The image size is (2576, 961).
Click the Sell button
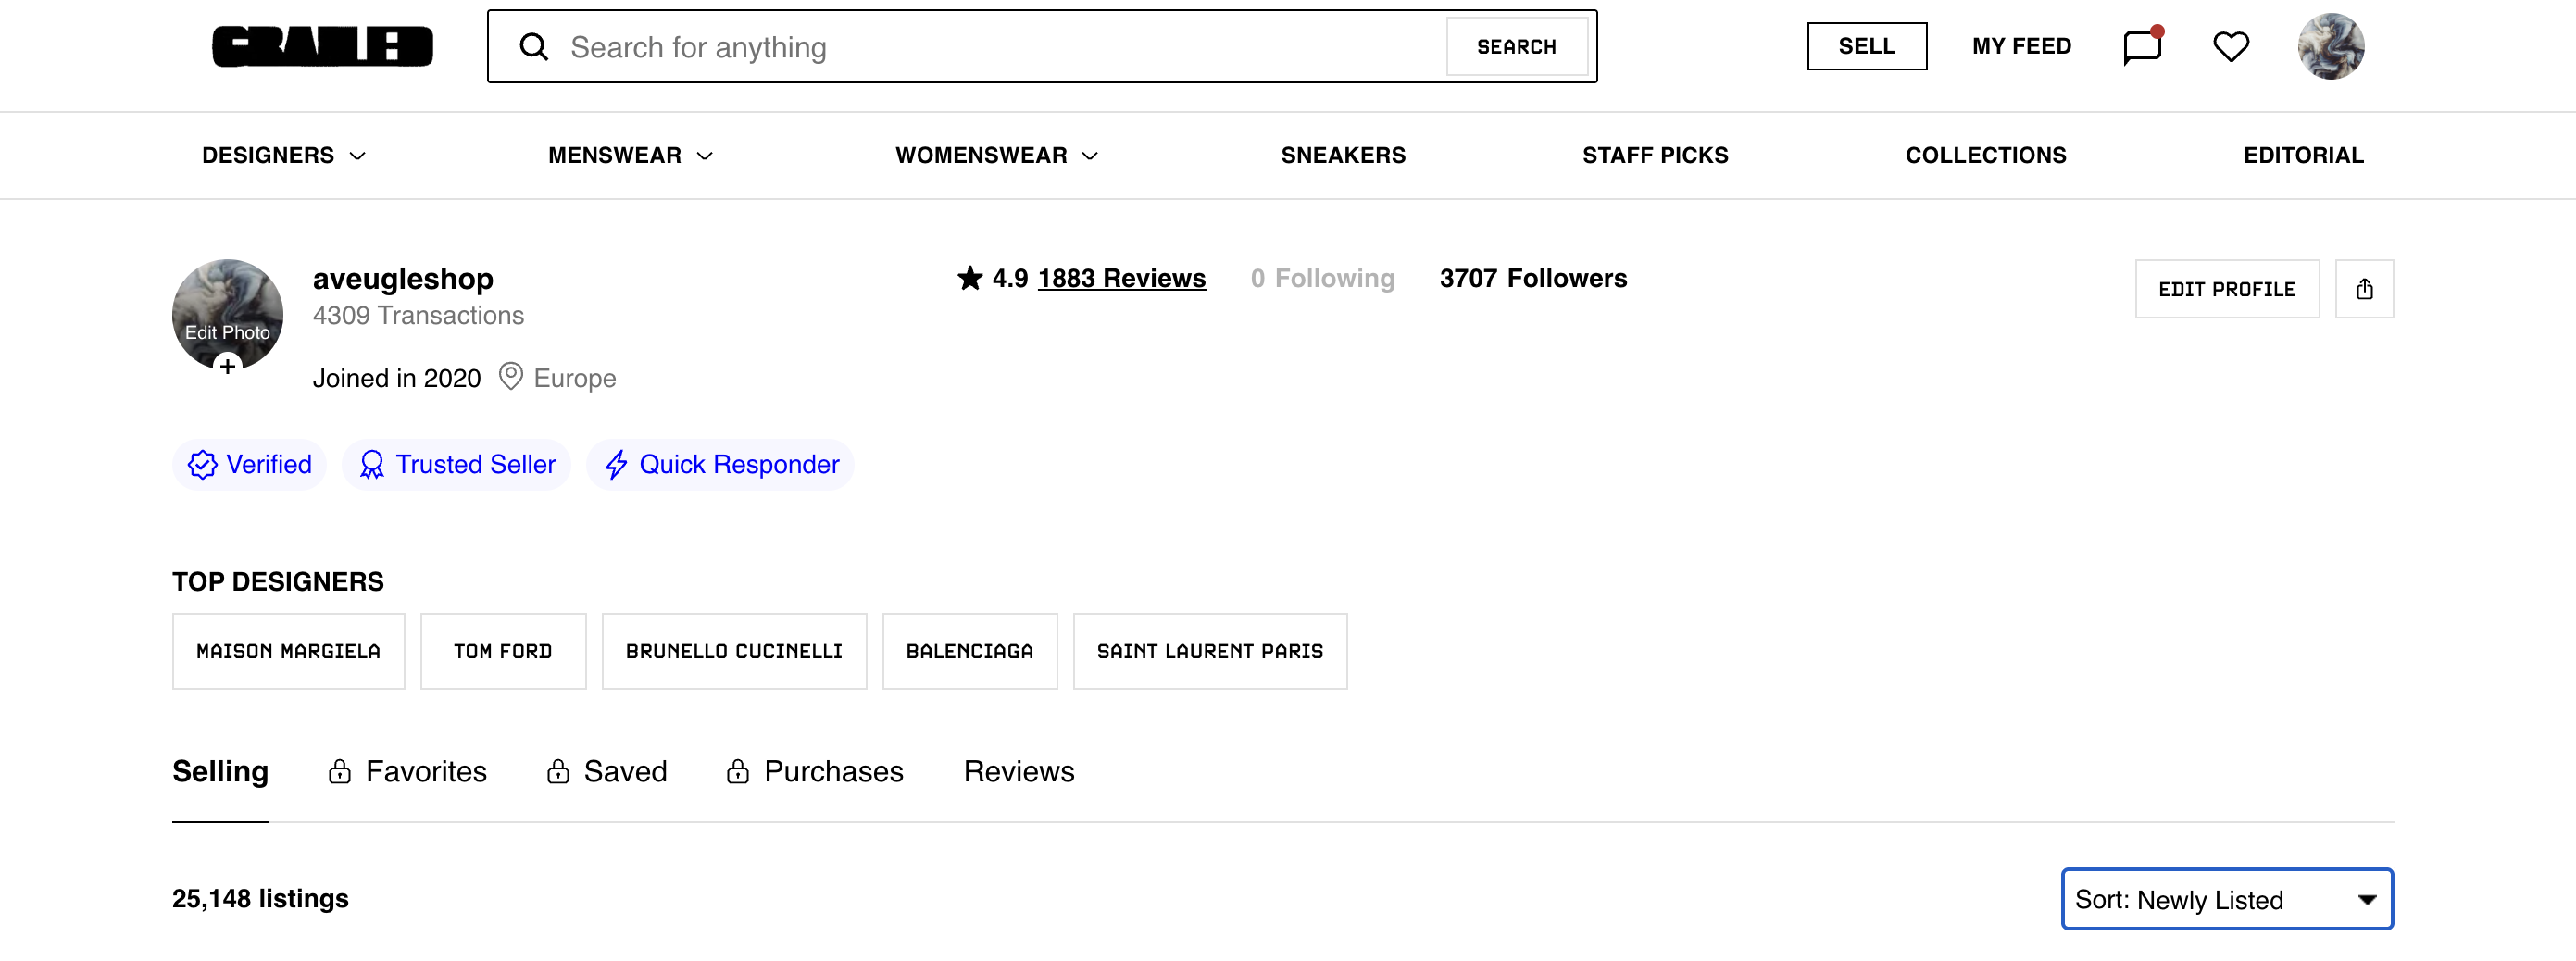(x=1866, y=47)
